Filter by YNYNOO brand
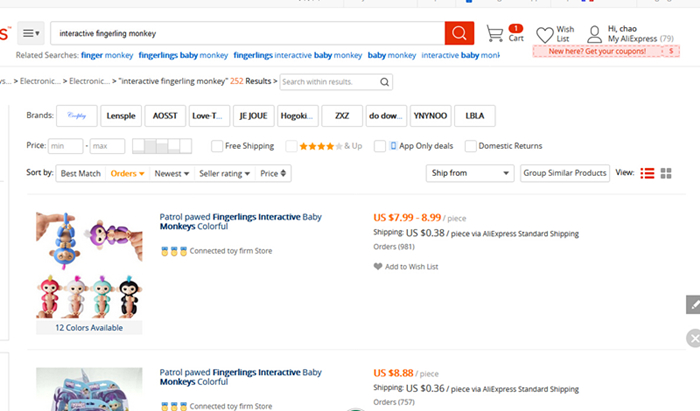 430,116
